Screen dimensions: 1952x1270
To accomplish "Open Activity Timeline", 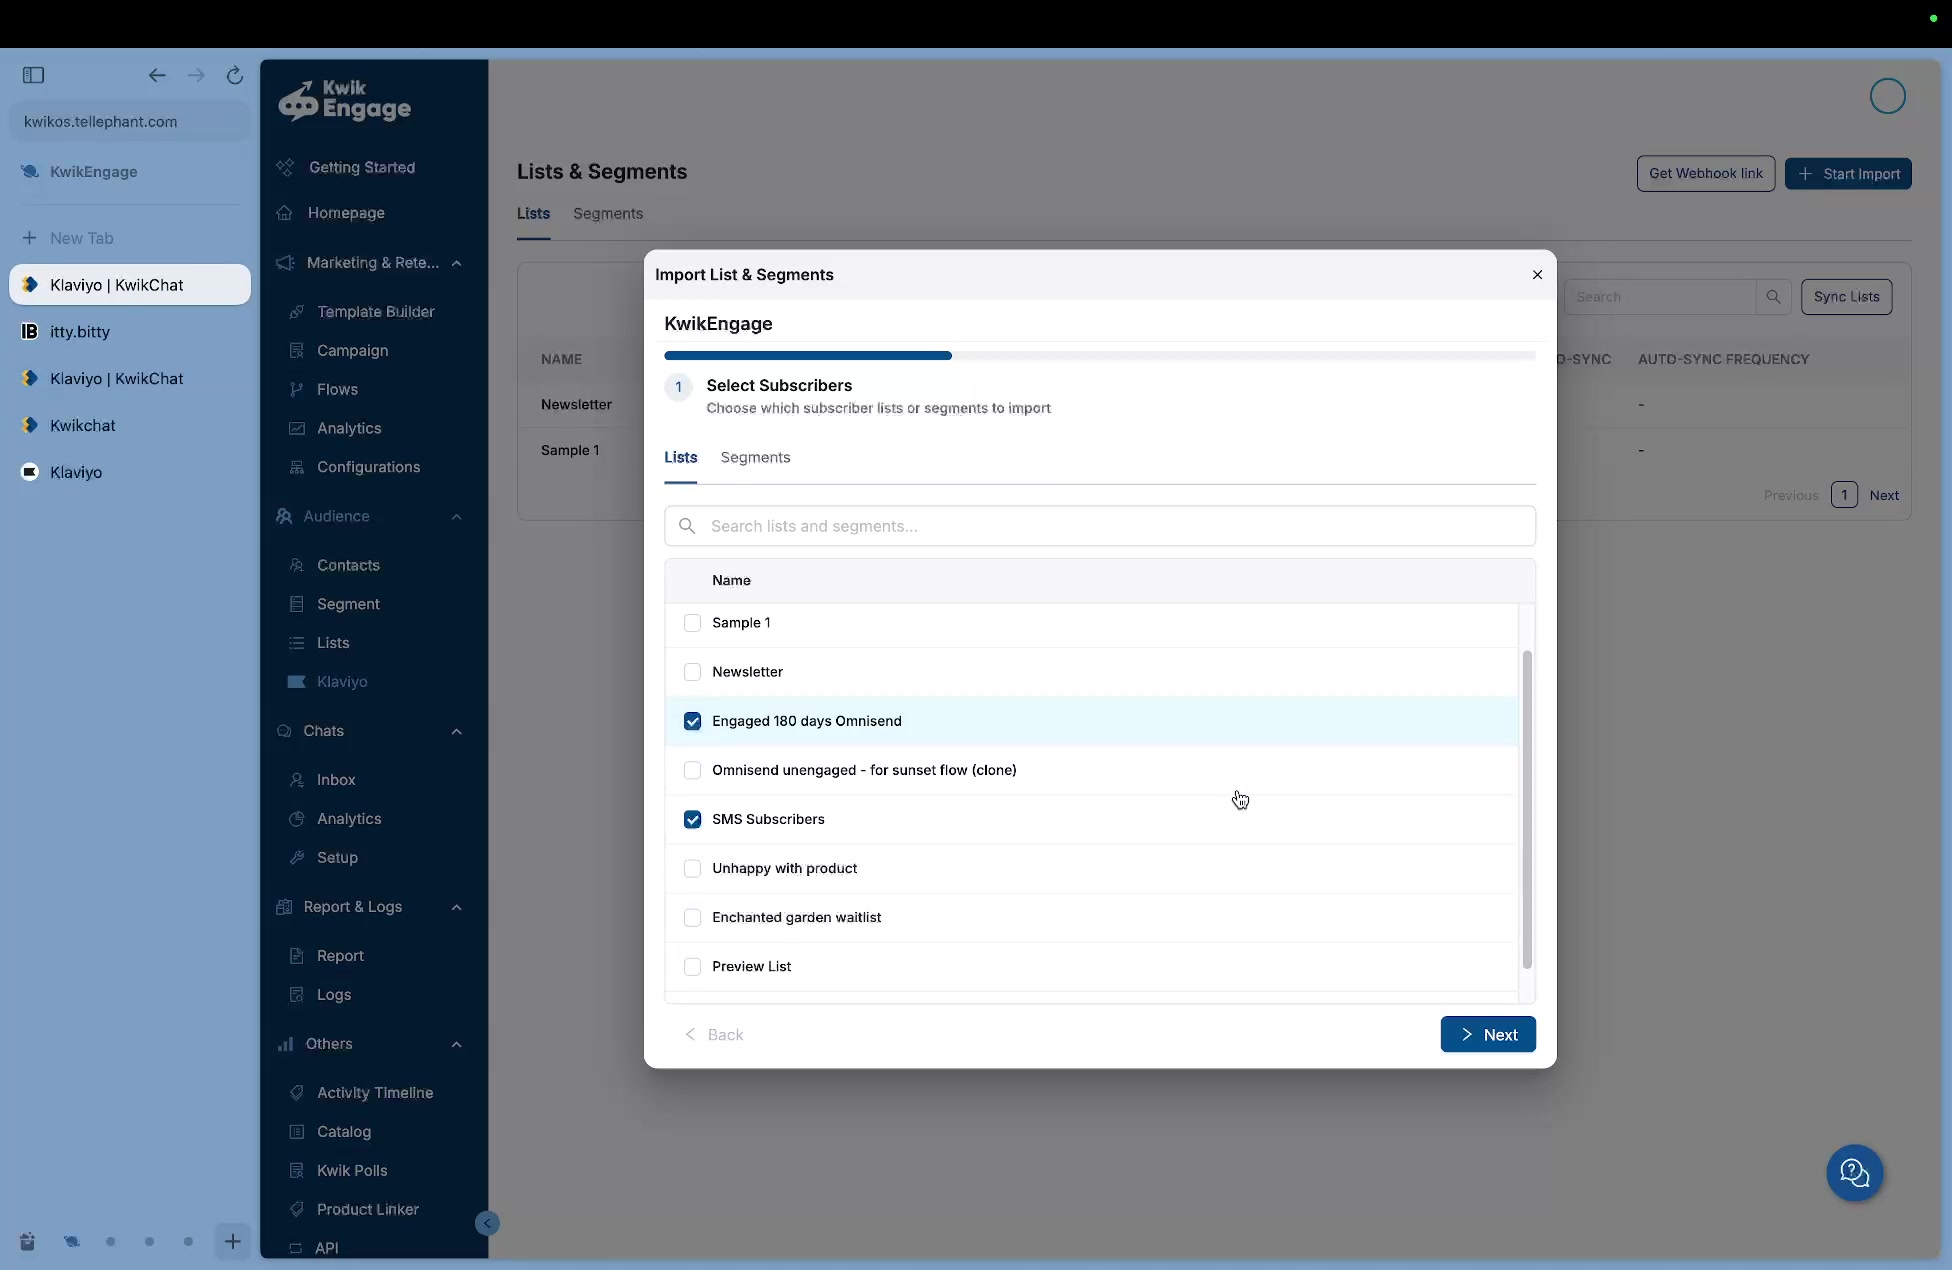I will click(375, 1093).
